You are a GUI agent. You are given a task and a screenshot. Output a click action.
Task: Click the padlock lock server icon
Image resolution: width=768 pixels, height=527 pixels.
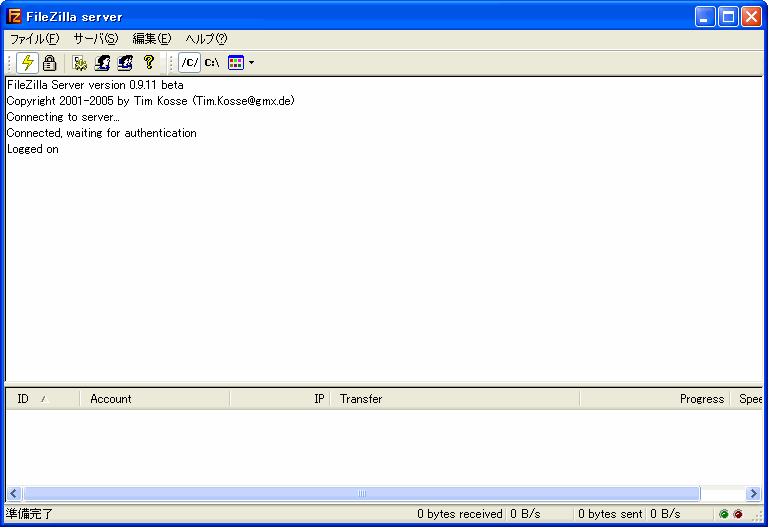coord(49,63)
